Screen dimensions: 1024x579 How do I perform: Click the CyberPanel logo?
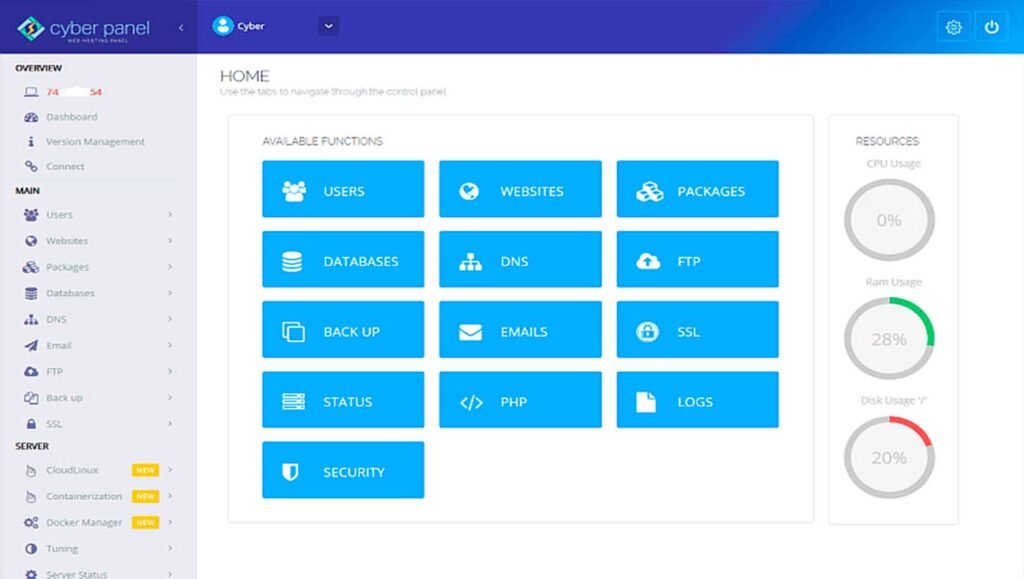point(84,29)
